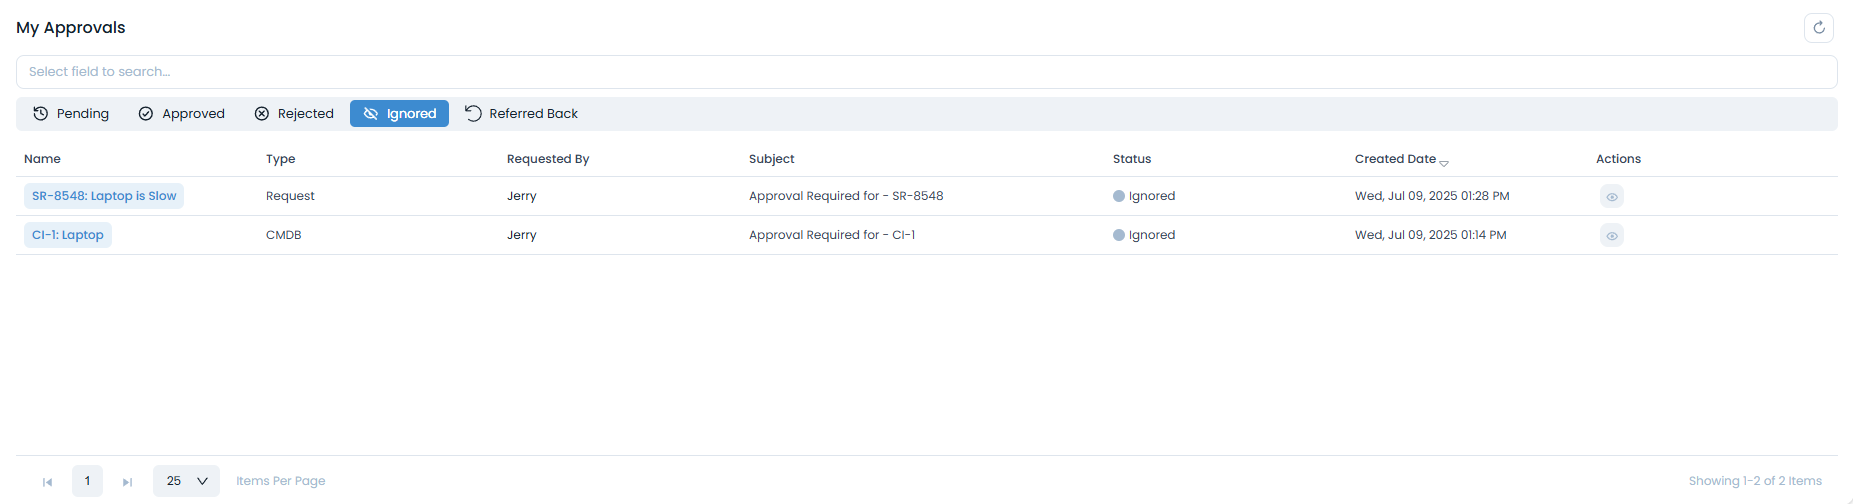View details of the SR-8548 approval via eye icon
Screen dimensions: 1853x504
1611,197
